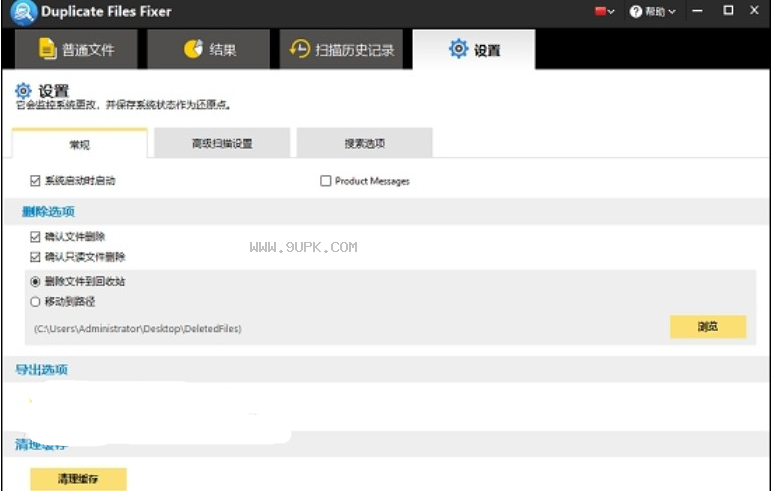771x500 pixels.
Task: Close the Duplicate Files Fixer window
Action: click(x=754, y=10)
